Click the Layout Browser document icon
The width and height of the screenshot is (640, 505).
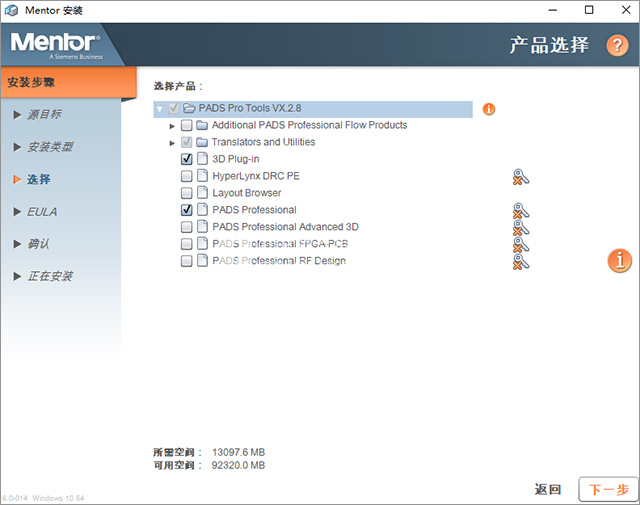pos(202,193)
